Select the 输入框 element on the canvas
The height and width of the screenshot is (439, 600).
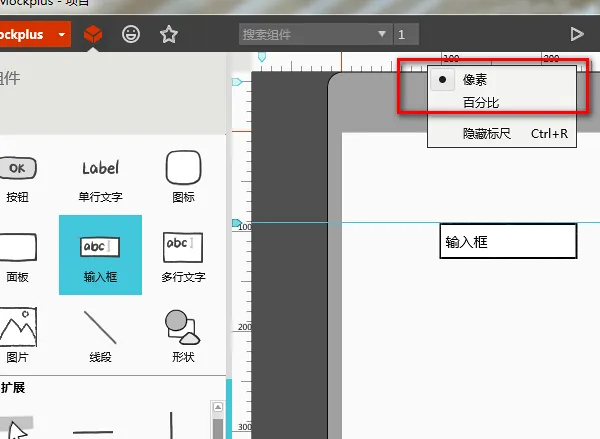(x=508, y=242)
